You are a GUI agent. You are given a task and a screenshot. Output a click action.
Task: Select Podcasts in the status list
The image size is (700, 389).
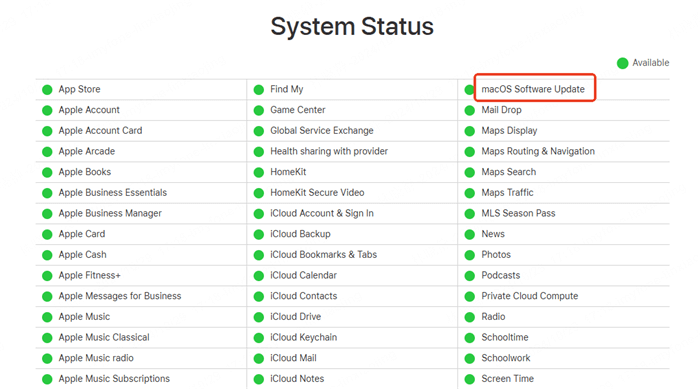(501, 276)
